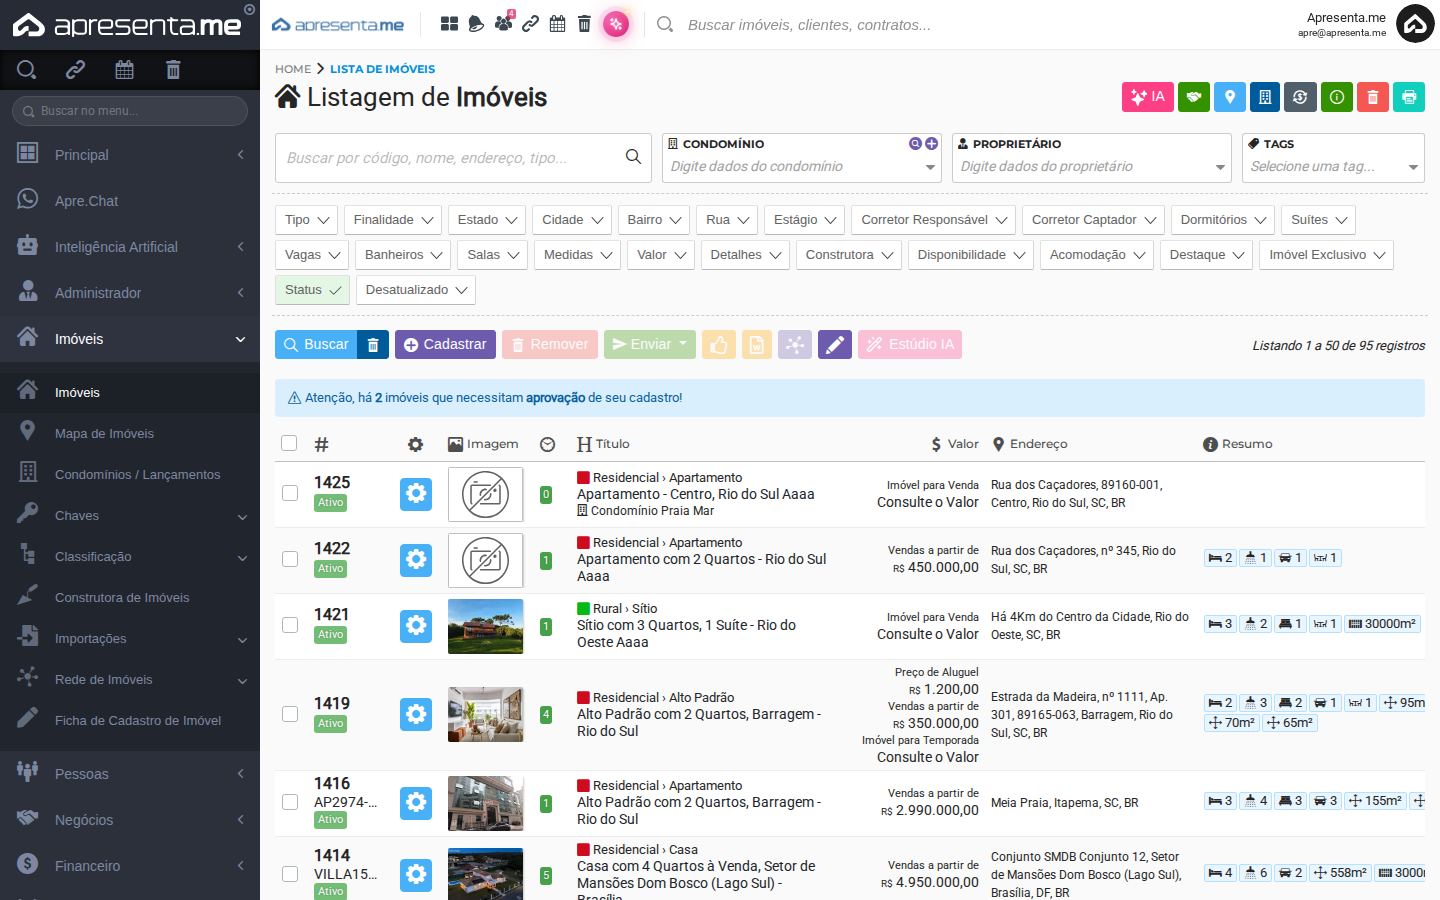Click the lavender network share button
Image resolution: width=1440 pixels, height=900 pixels.
click(x=795, y=344)
